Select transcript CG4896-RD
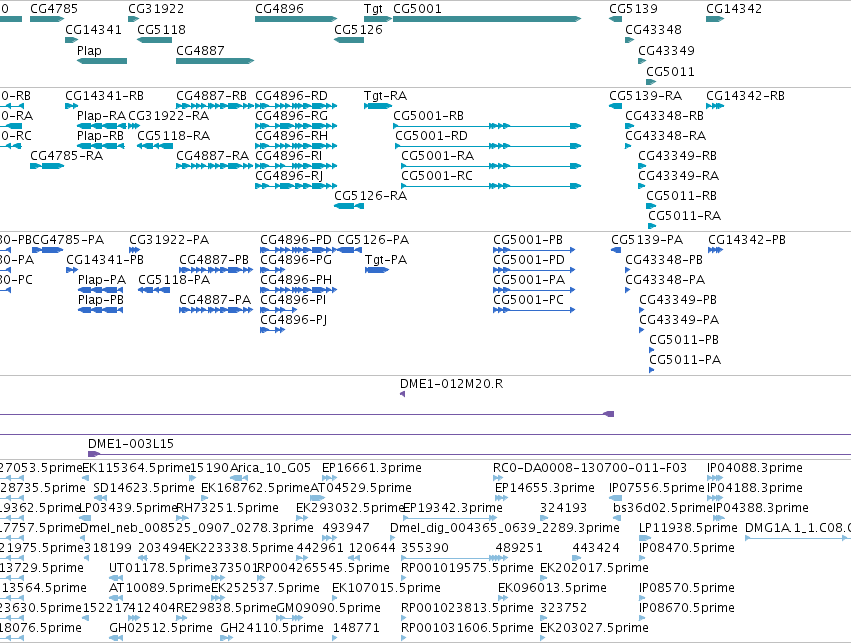The width and height of the screenshot is (851, 643). coord(291,96)
